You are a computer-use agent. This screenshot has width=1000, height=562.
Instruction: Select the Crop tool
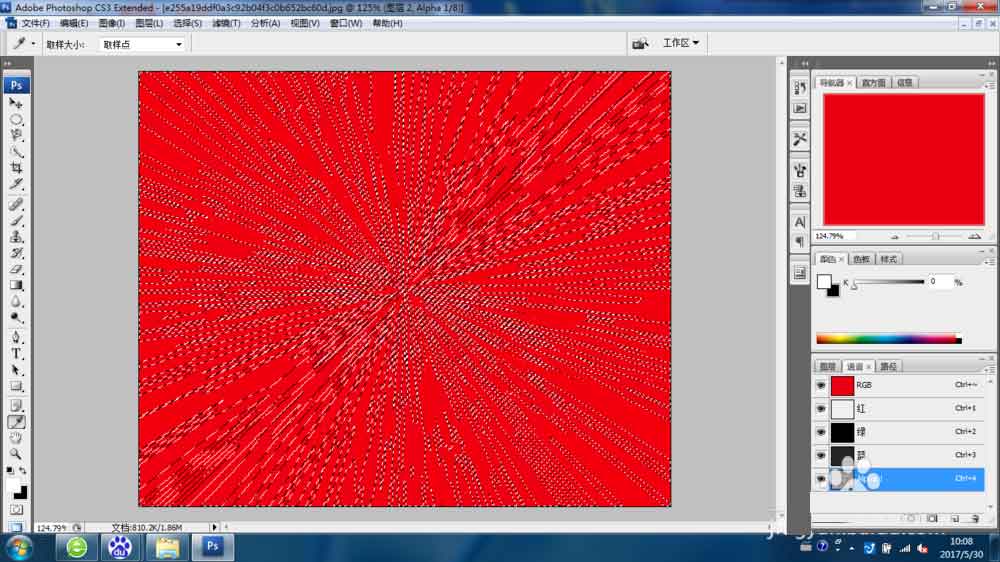[x=16, y=168]
